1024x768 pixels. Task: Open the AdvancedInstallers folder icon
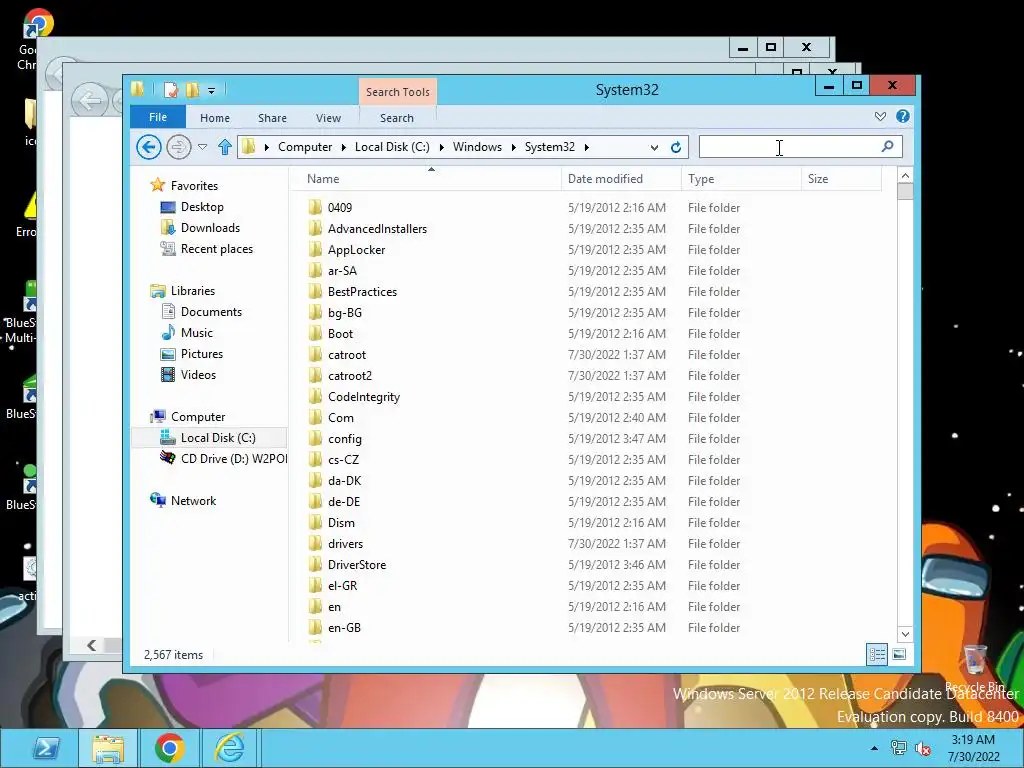(315, 229)
